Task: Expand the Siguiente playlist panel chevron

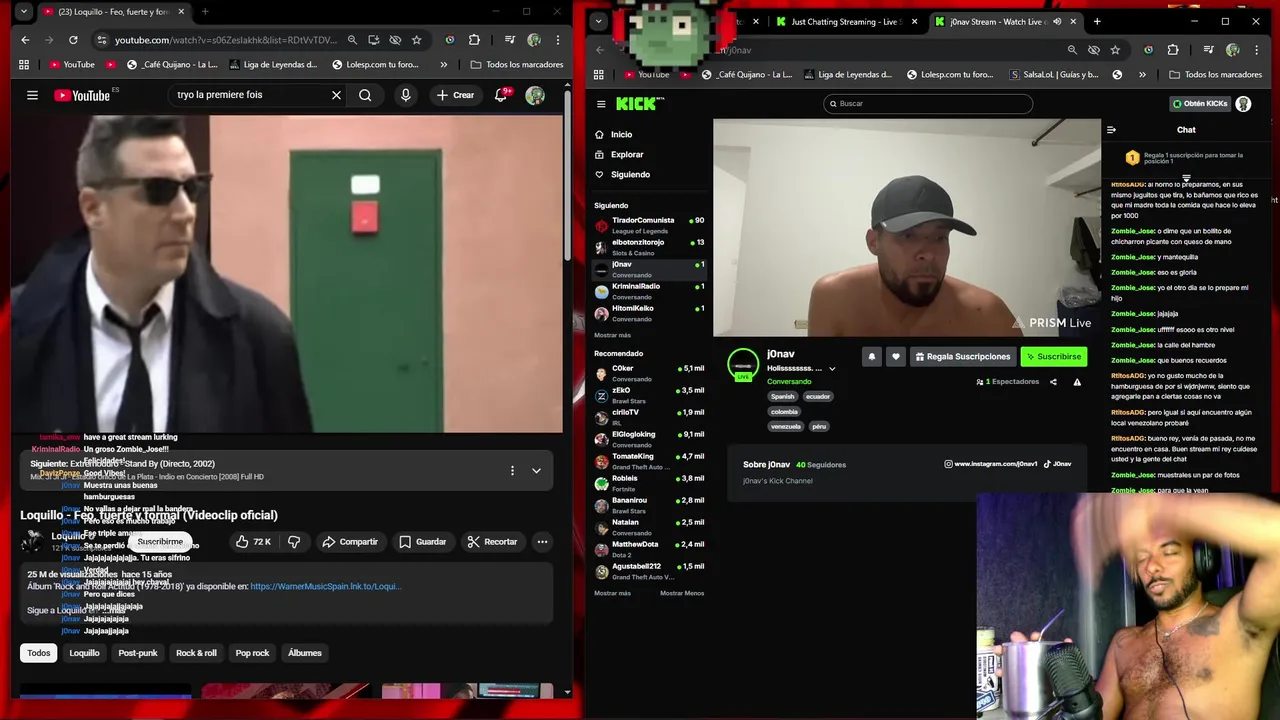Action: [x=536, y=470]
